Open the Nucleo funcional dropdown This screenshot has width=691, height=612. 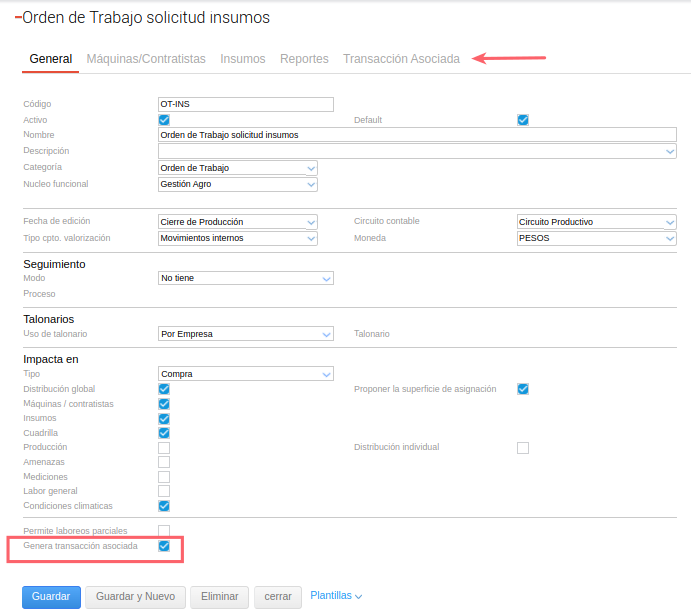point(238,184)
